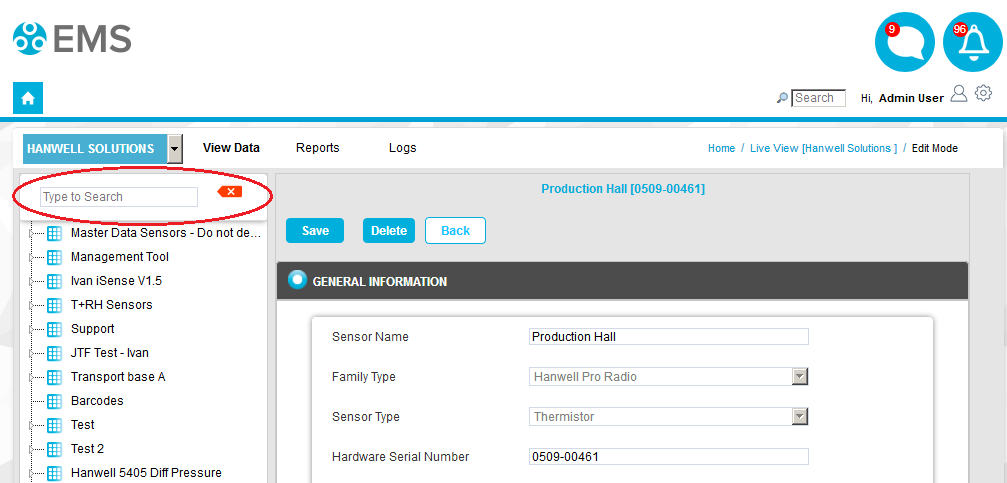Click the Management Tool grid icon
The width and height of the screenshot is (1007, 483).
tap(55, 257)
